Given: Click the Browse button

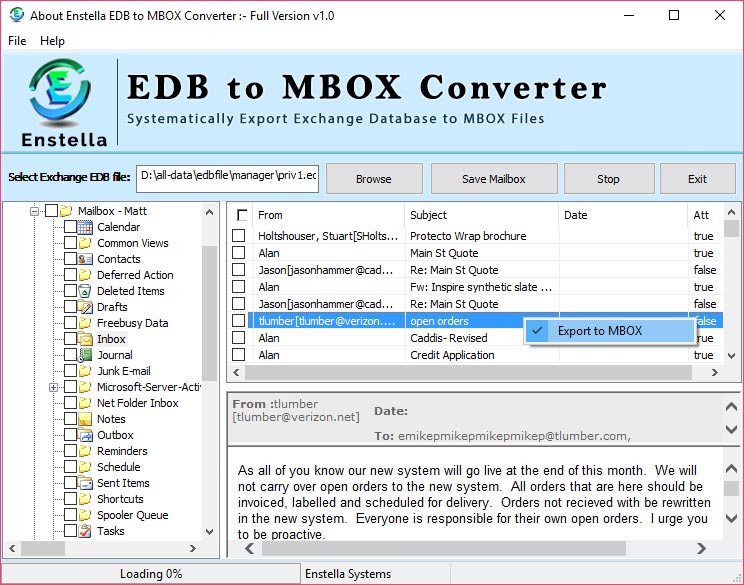Looking at the screenshot, I should coord(373,179).
